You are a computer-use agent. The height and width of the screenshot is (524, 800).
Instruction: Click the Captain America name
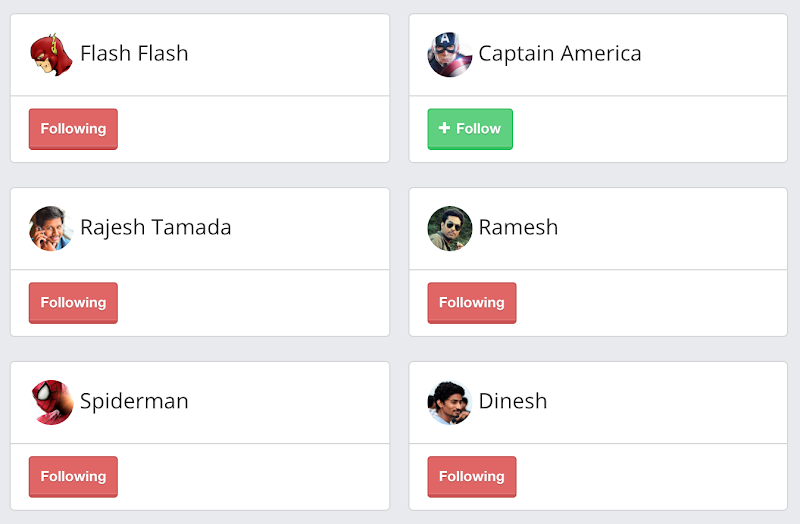click(560, 54)
